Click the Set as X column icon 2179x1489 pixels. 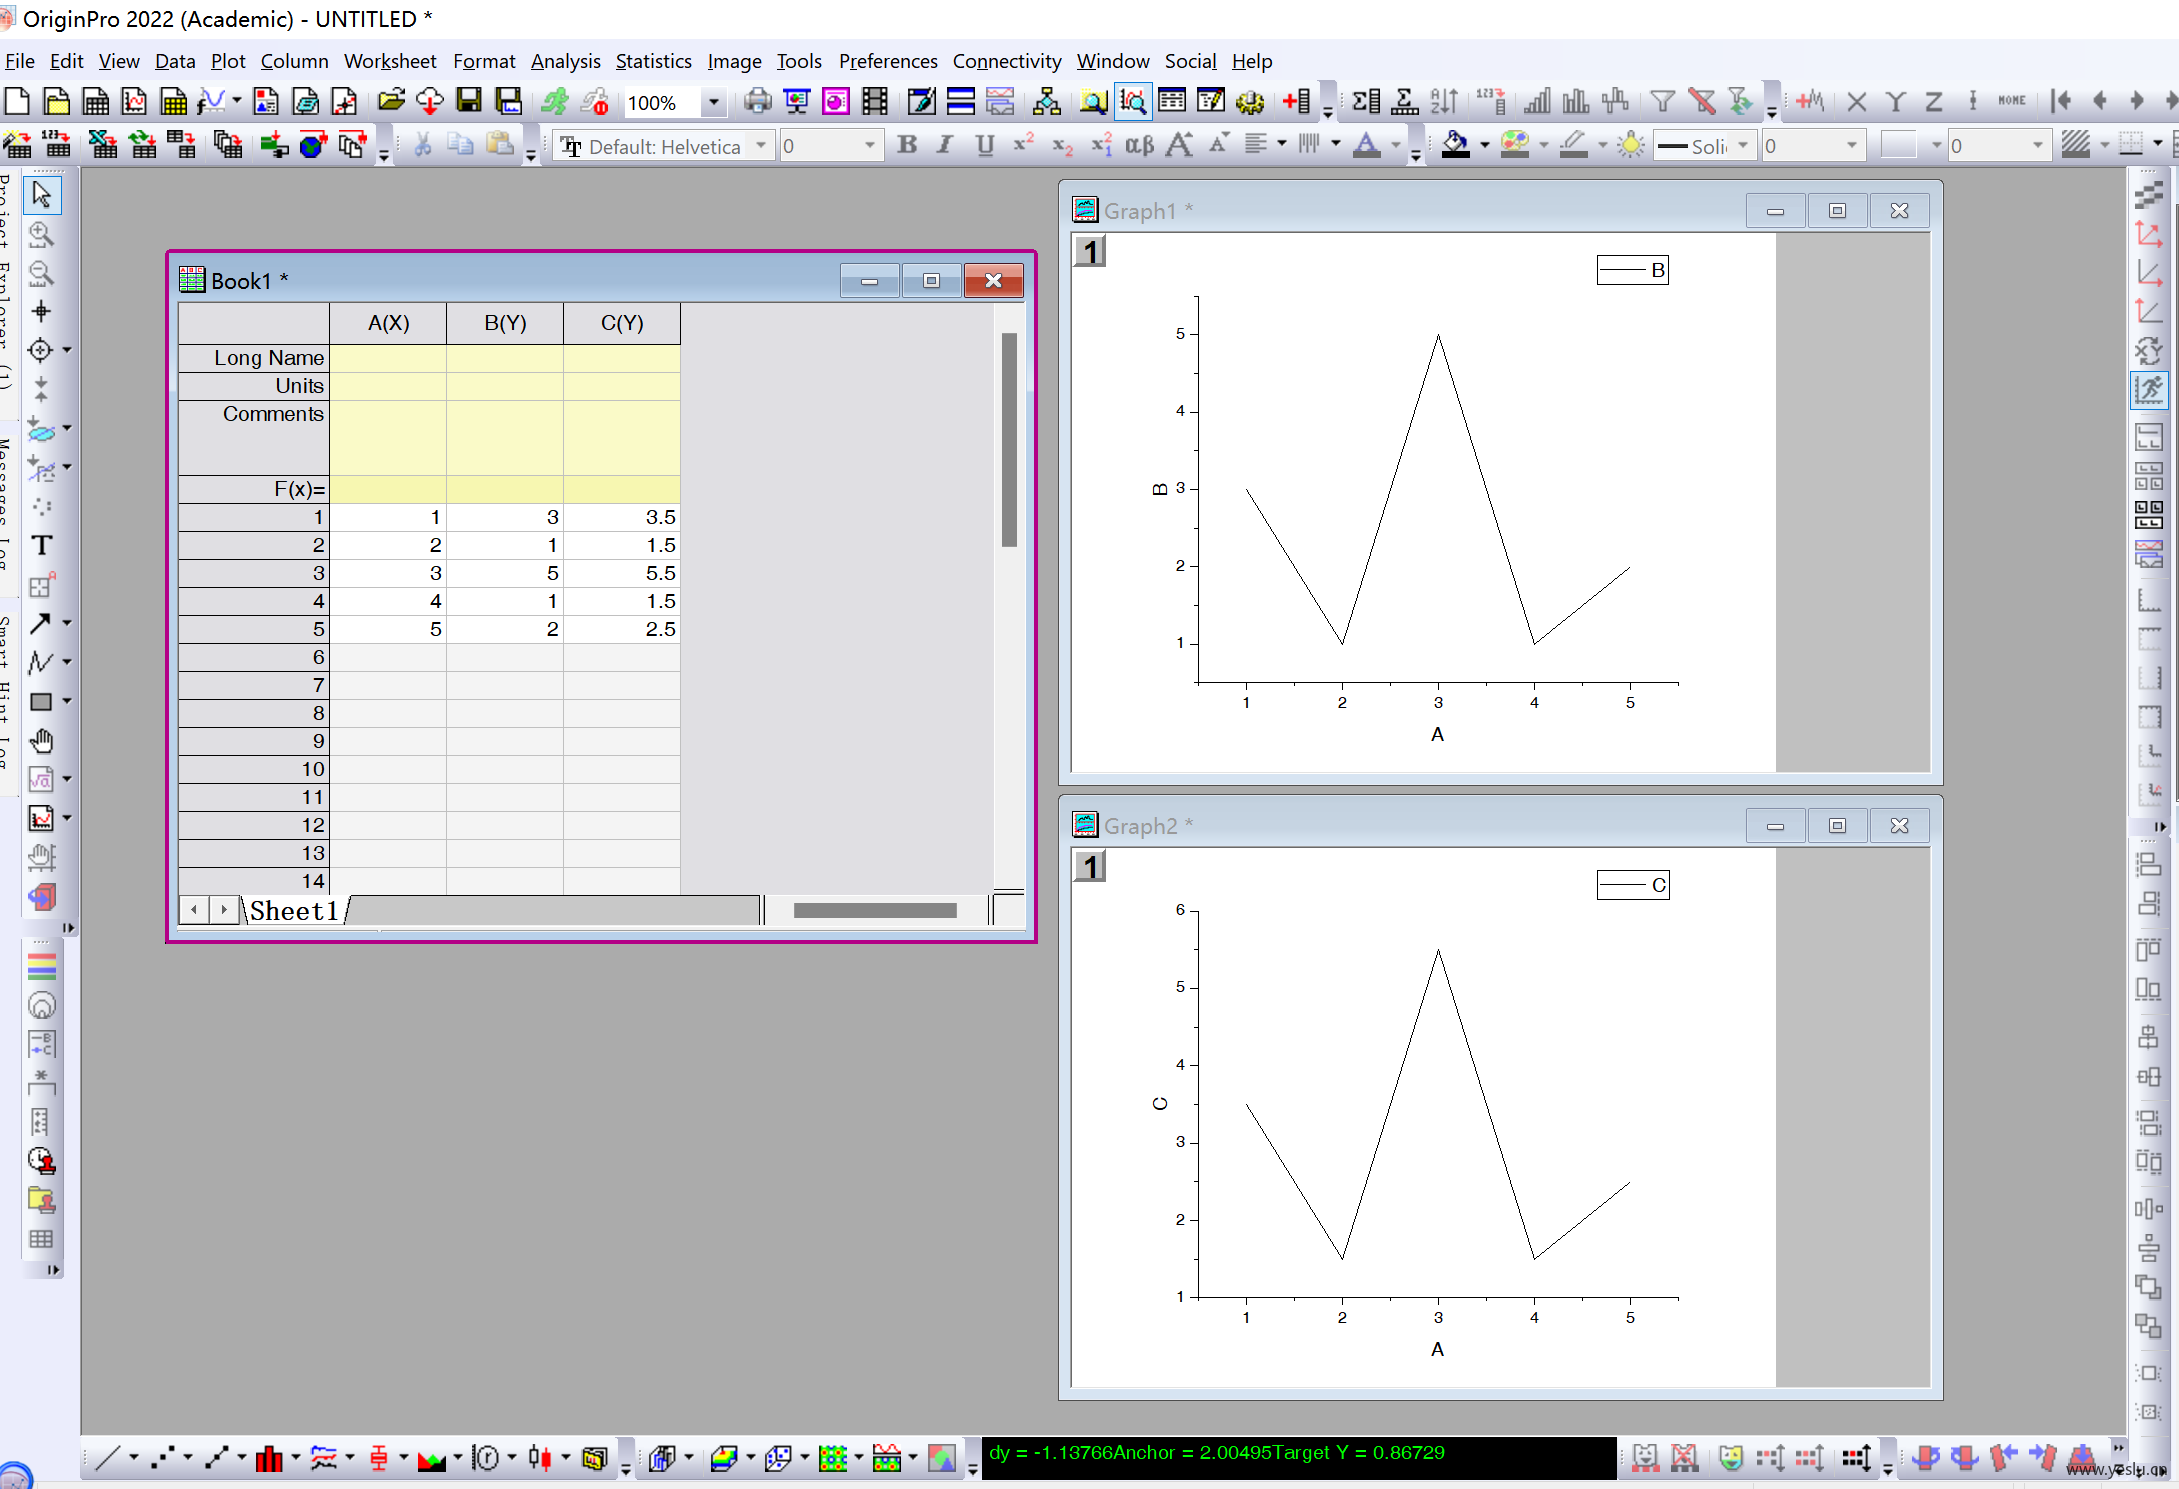(x=1857, y=101)
